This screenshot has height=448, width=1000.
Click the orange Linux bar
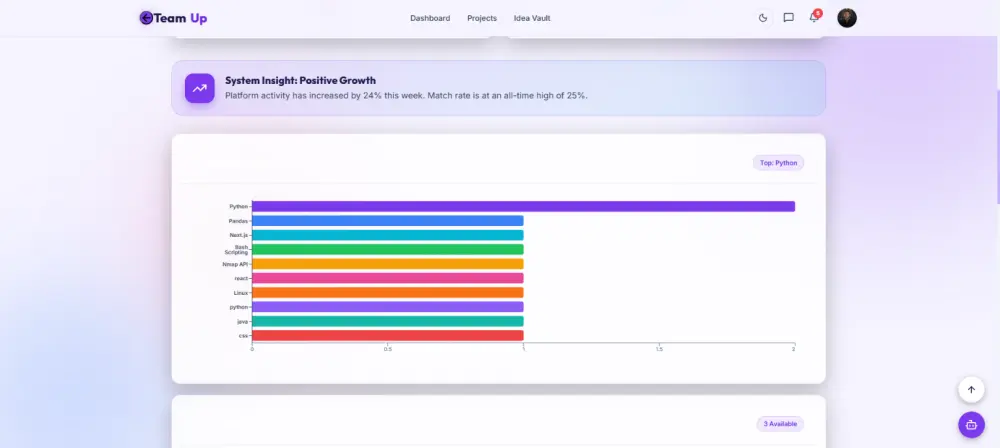pyautogui.click(x=388, y=292)
